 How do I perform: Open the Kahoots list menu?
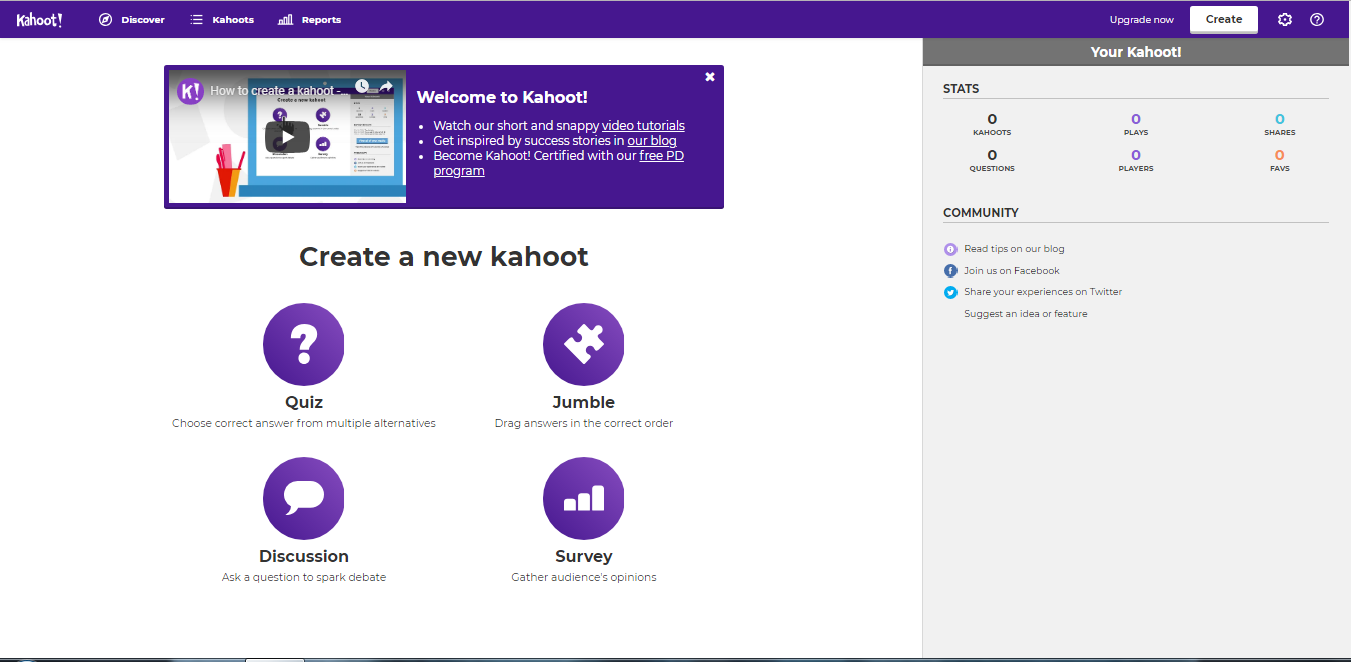click(x=222, y=19)
